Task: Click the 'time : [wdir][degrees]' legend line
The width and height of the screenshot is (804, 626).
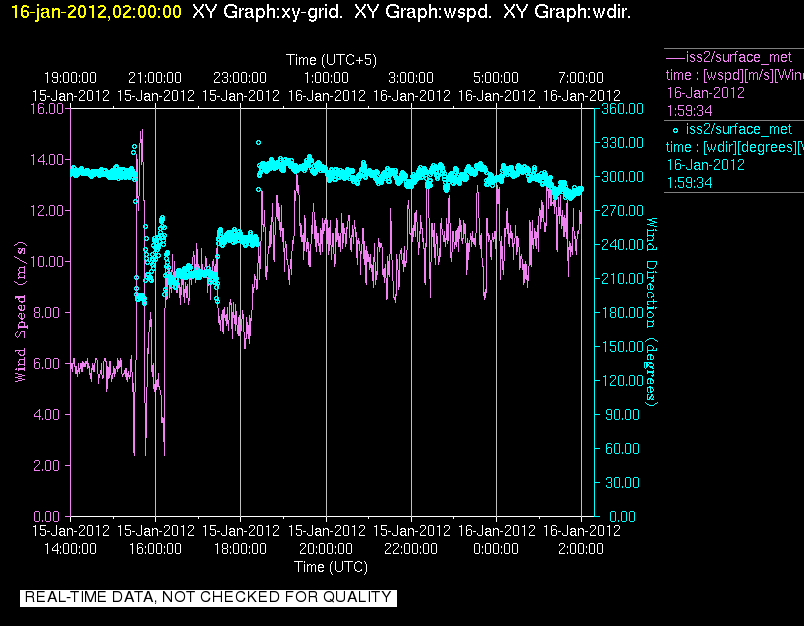Action: click(734, 147)
